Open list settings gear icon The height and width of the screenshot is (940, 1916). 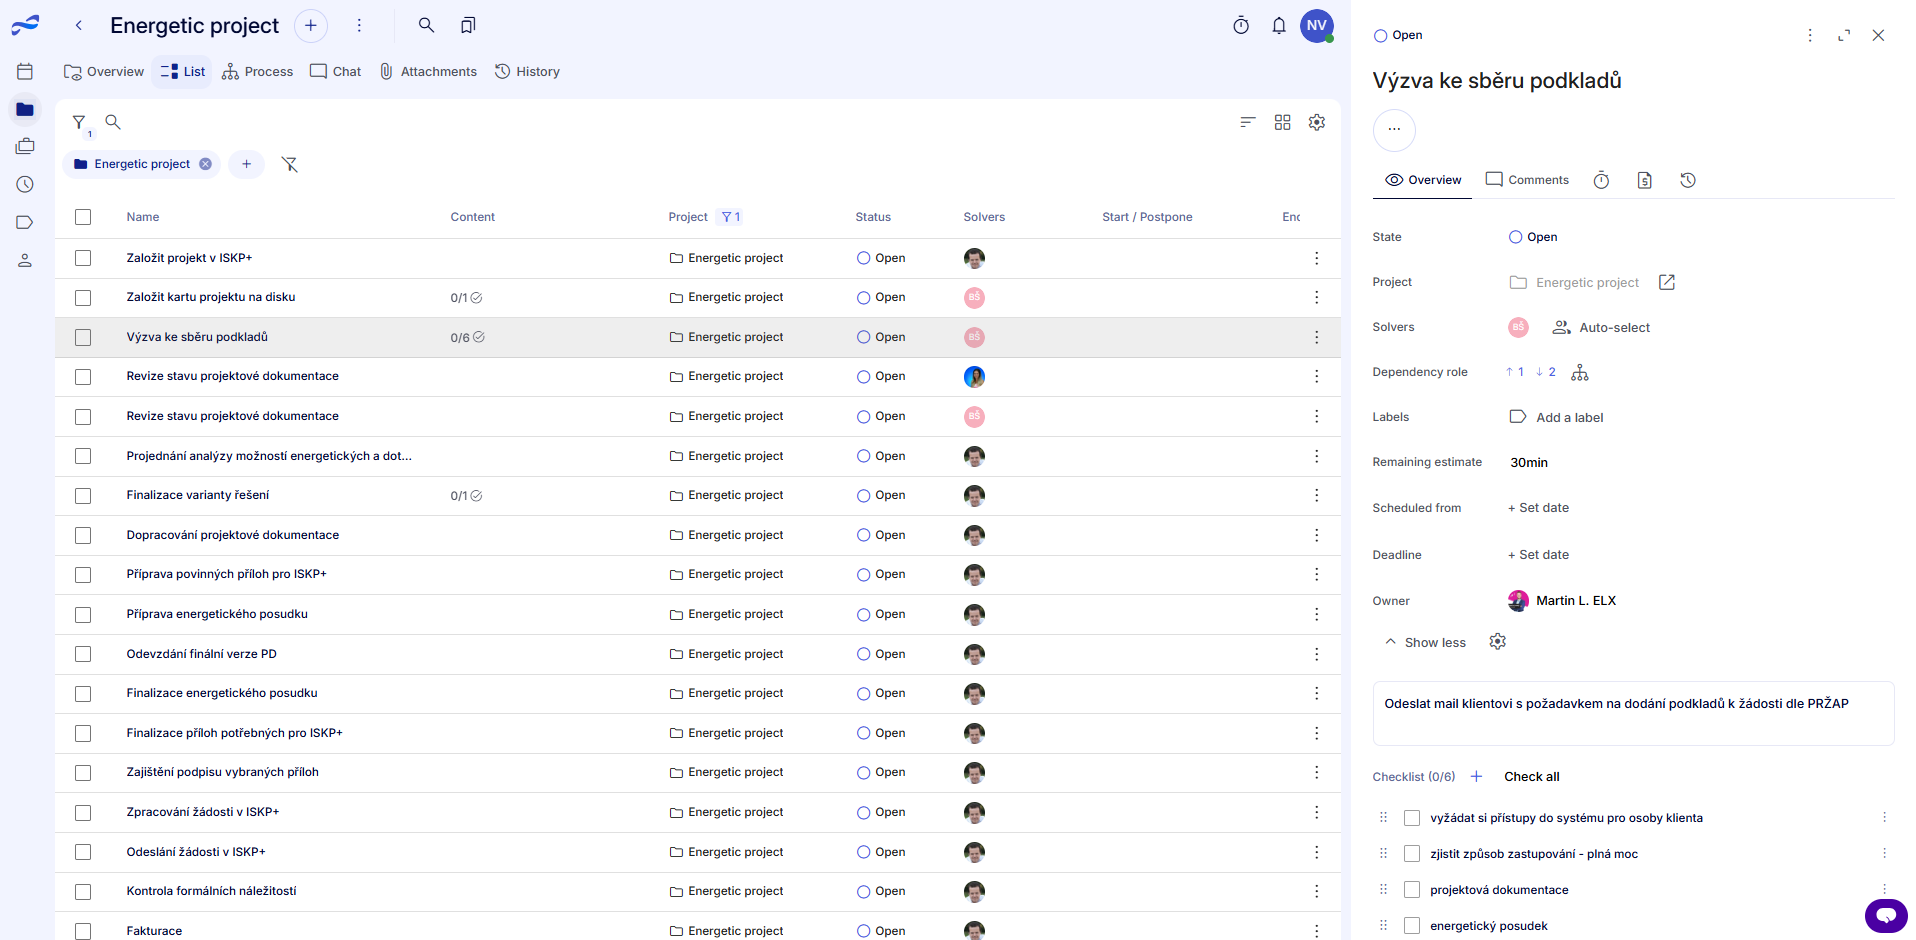[x=1317, y=122]
